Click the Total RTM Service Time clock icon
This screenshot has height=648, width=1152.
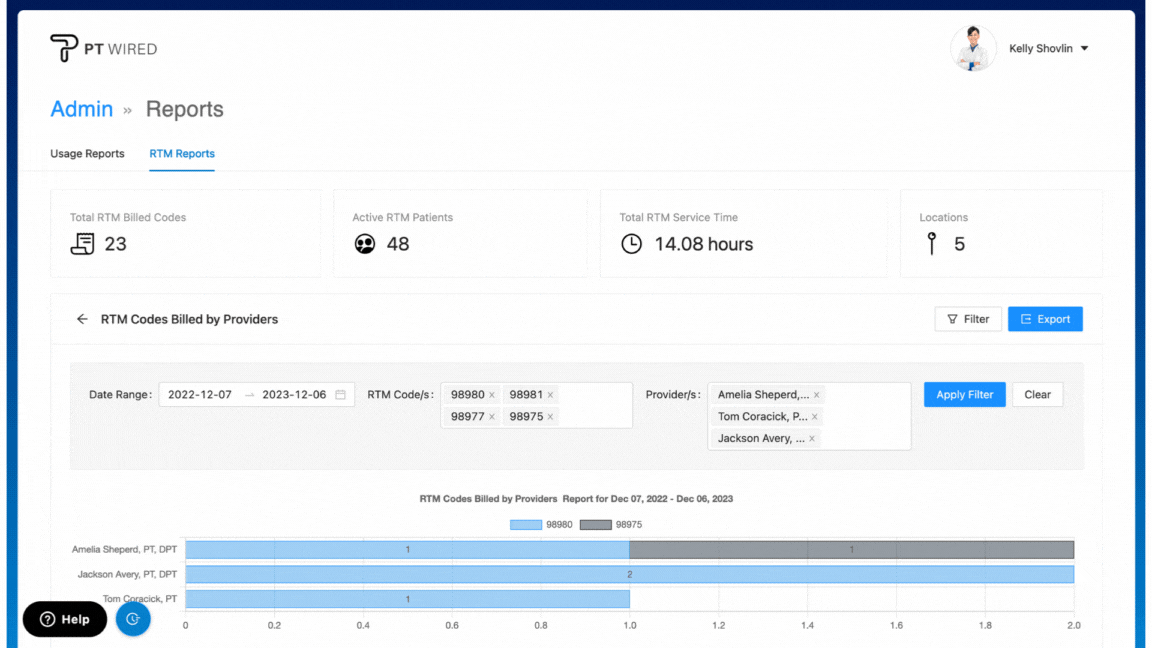click(x=631, y=244)
